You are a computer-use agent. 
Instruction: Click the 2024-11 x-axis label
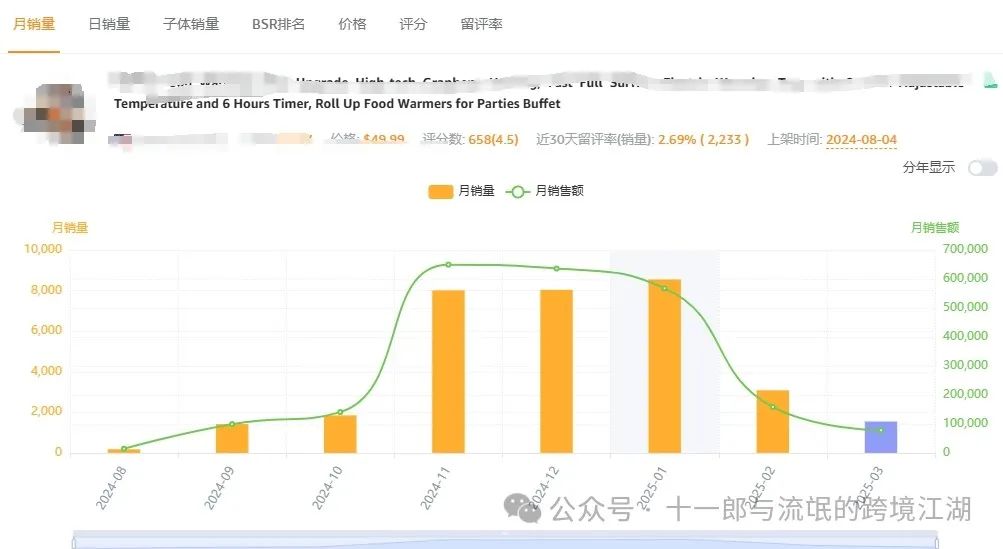tap(435, 488)
